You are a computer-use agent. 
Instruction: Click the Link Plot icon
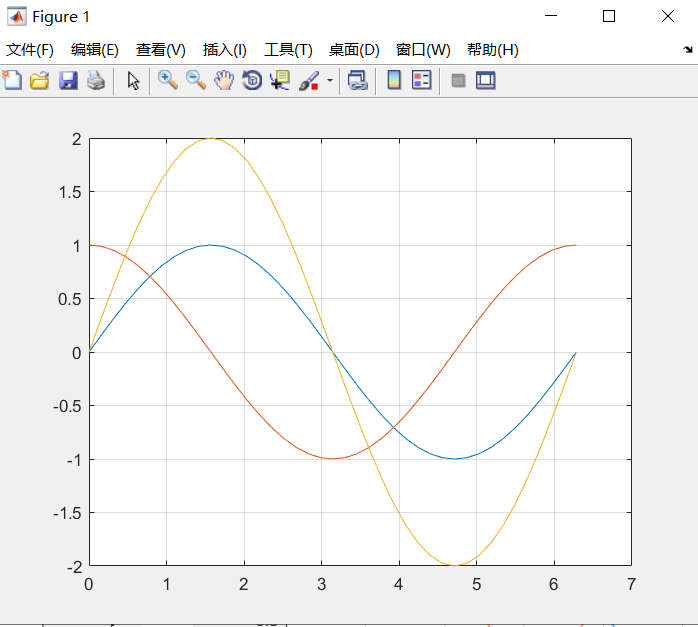[357, 81]
